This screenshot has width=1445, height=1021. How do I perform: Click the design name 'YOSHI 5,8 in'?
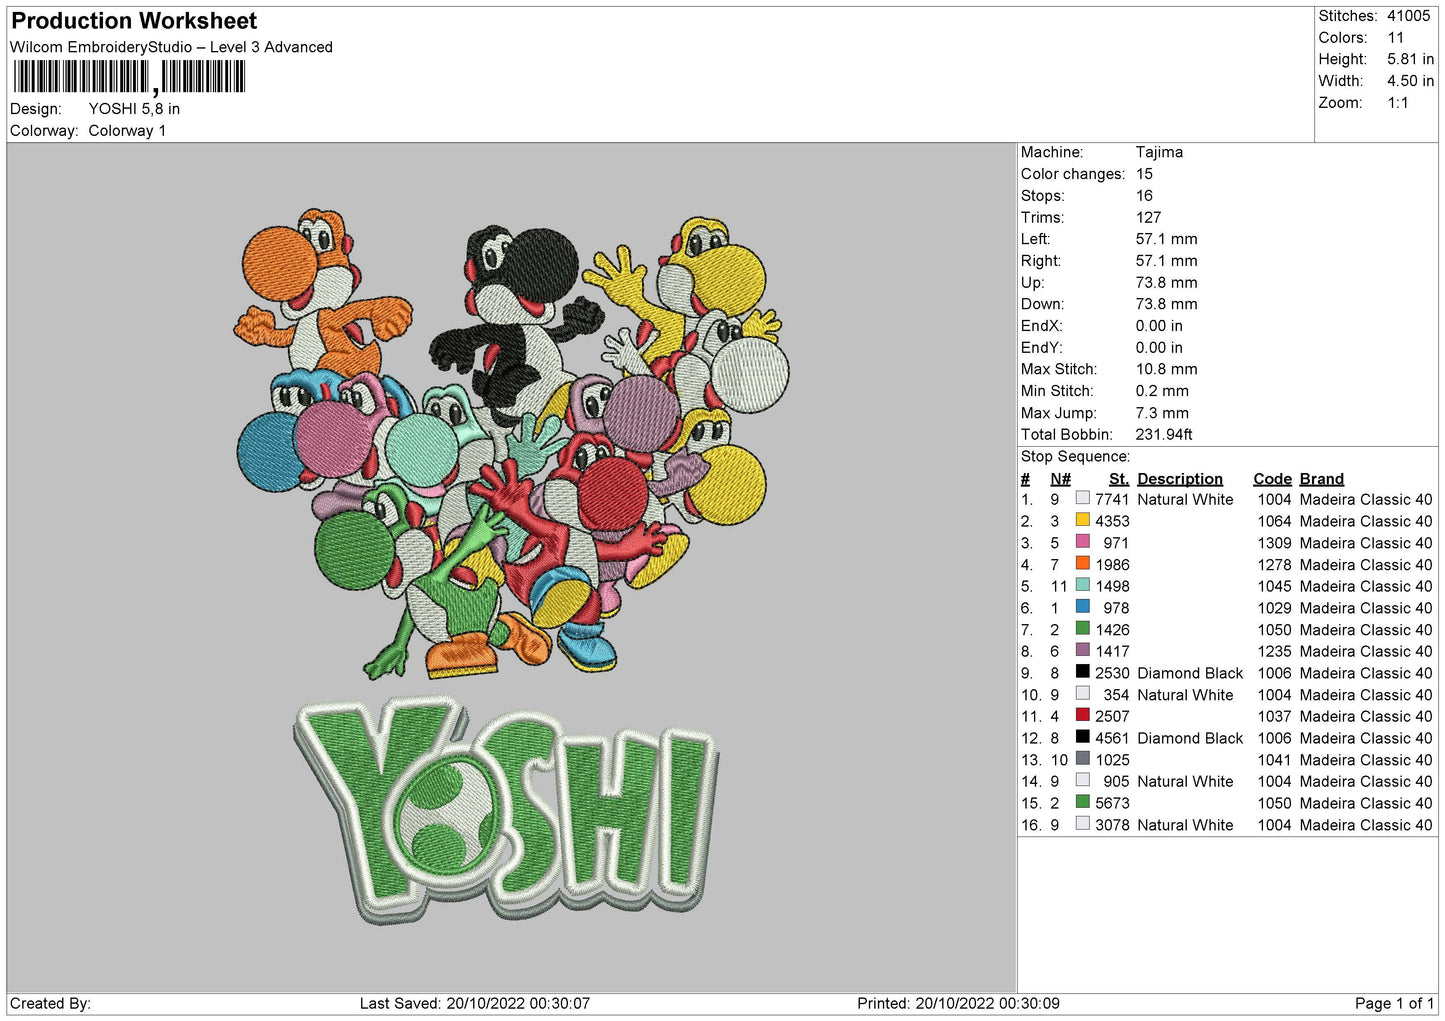pyautogui.click(x=134, y=109)
